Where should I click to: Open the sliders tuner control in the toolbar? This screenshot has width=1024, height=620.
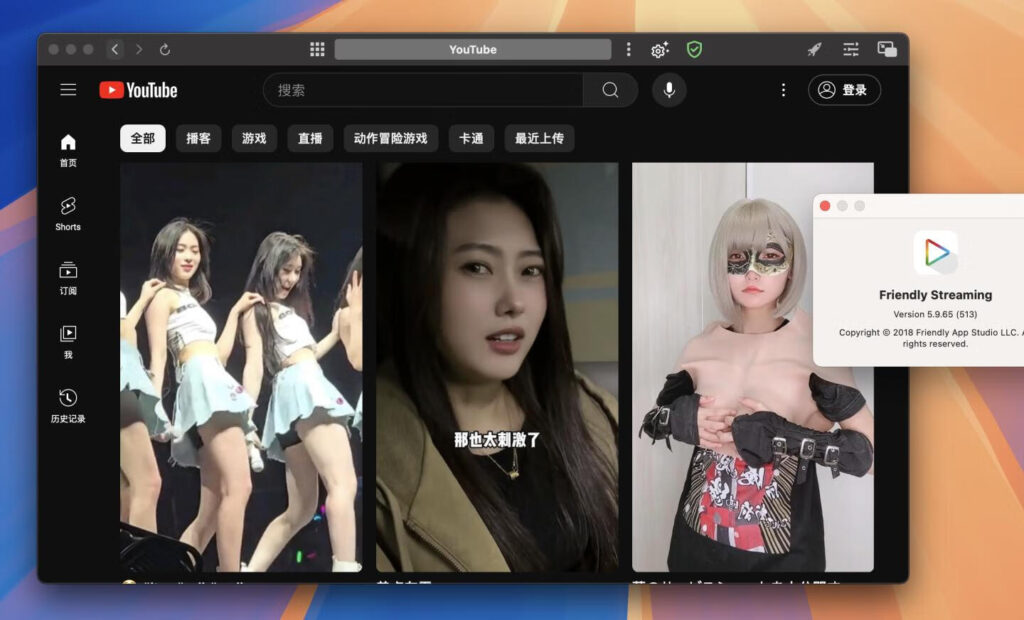851,47
